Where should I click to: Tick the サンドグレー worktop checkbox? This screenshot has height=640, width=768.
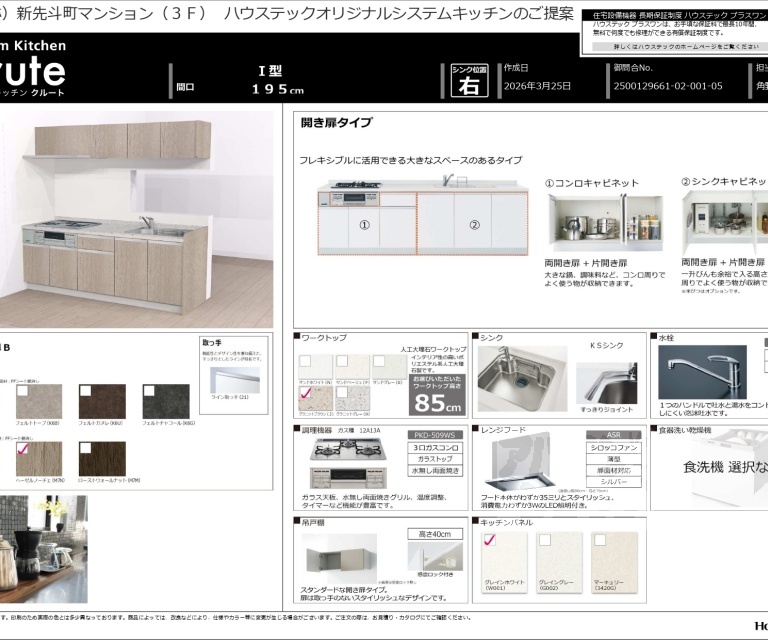pyautogui.click(x=379, y=361)
